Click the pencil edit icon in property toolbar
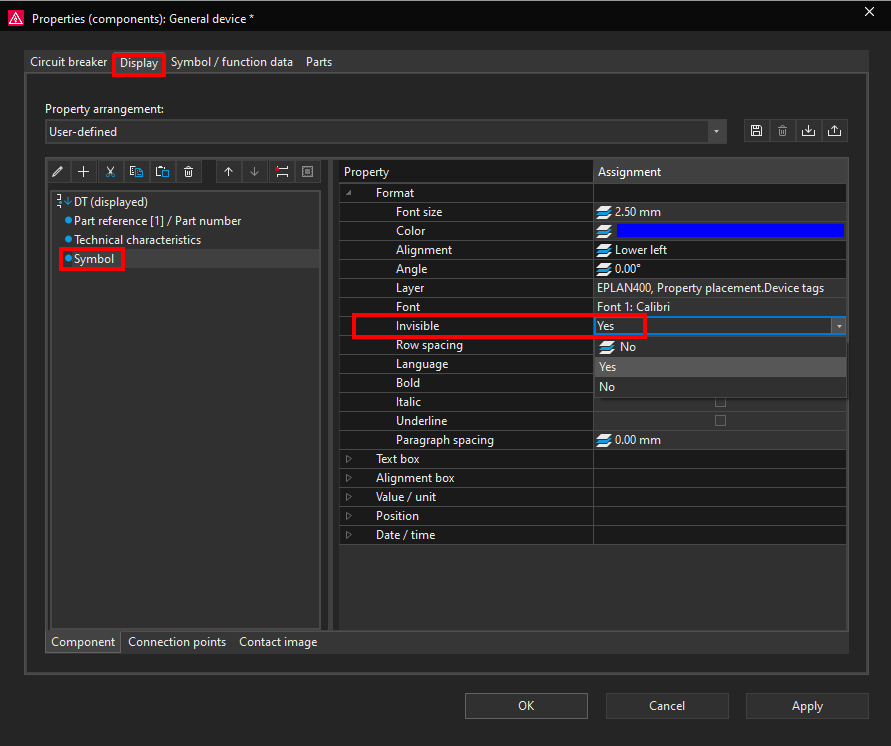The height and width of the screenshot is (746, 891). (x=57, y=172)
